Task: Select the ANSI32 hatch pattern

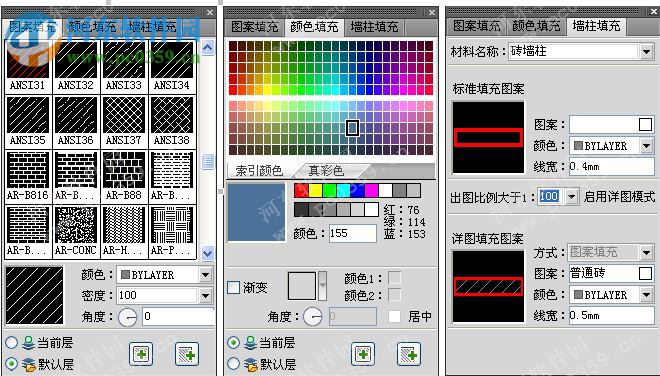Action: [76, 66]
